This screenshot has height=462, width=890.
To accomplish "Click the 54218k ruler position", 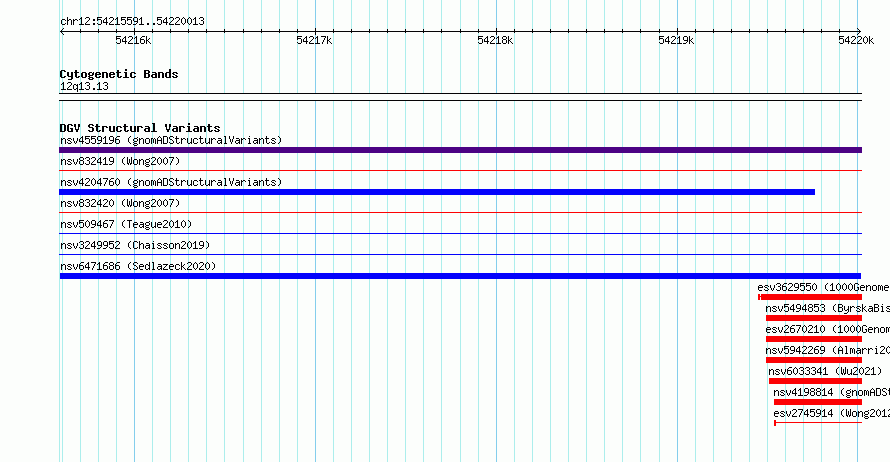I will (x=496, y=40).
